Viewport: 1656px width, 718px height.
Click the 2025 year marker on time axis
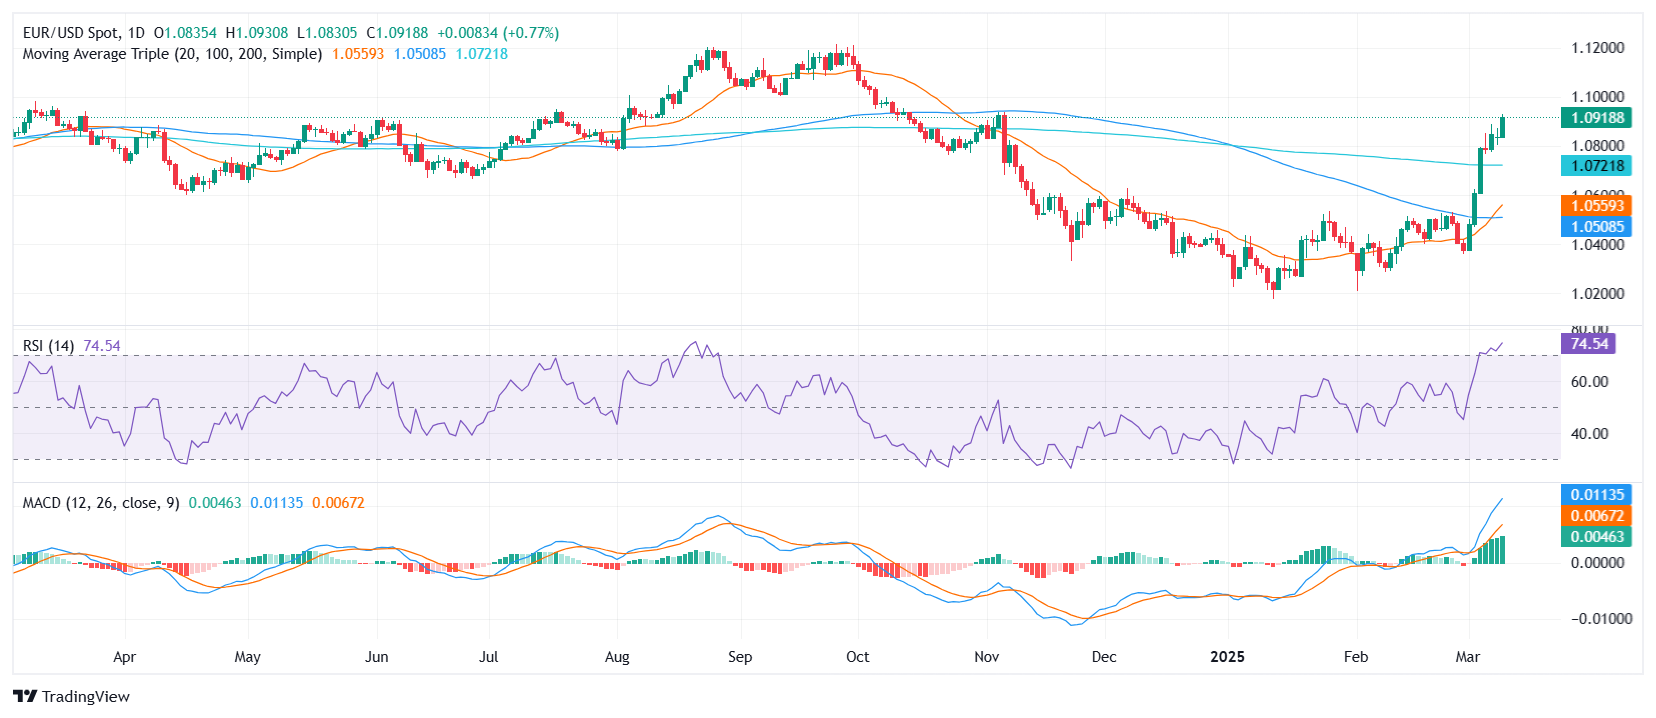(1227, 657)
